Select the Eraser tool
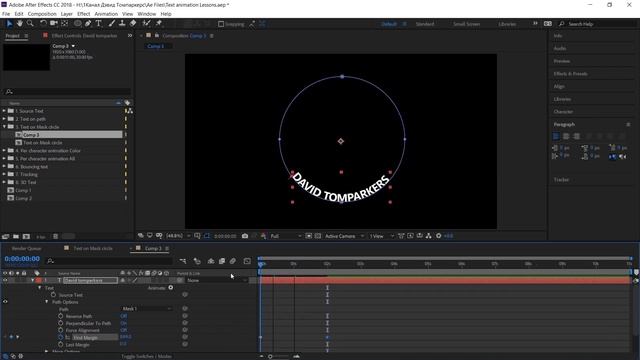 [x=133, y=24]
